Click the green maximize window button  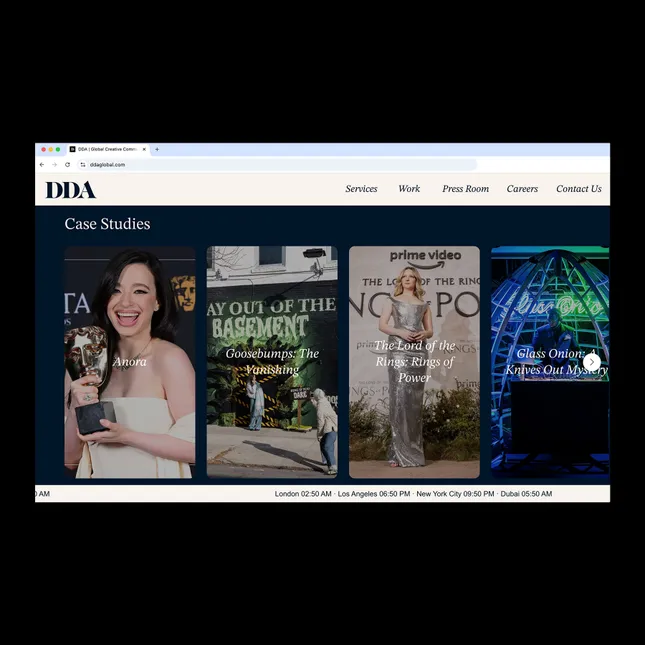[x=58, y=149]
